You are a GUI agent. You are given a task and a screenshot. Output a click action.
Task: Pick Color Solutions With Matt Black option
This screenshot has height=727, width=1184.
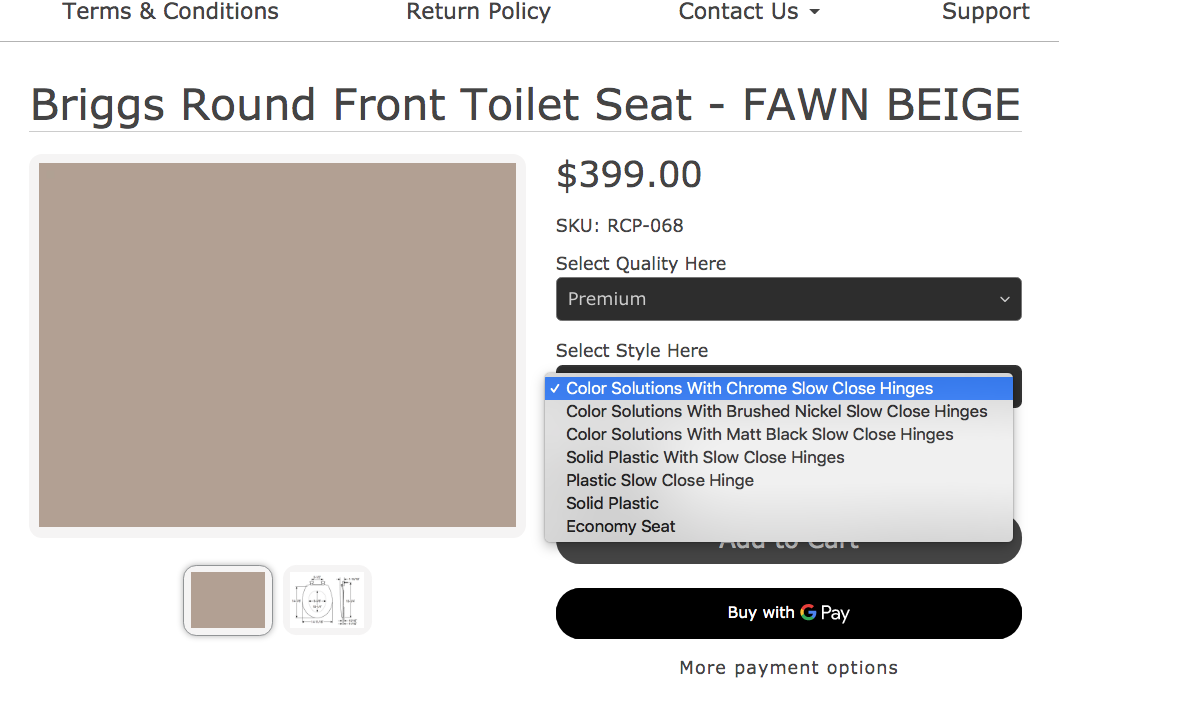pos(759,435)
